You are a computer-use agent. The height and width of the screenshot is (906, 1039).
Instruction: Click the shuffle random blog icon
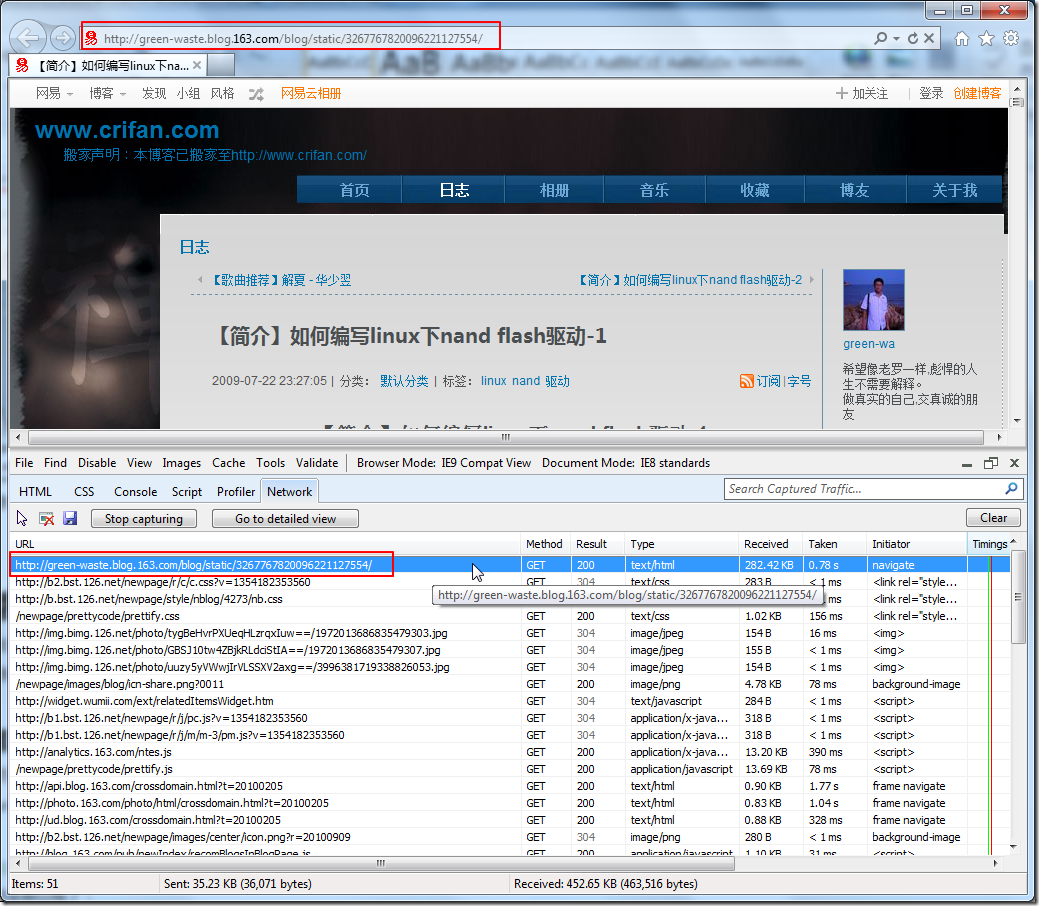(256, 94)
